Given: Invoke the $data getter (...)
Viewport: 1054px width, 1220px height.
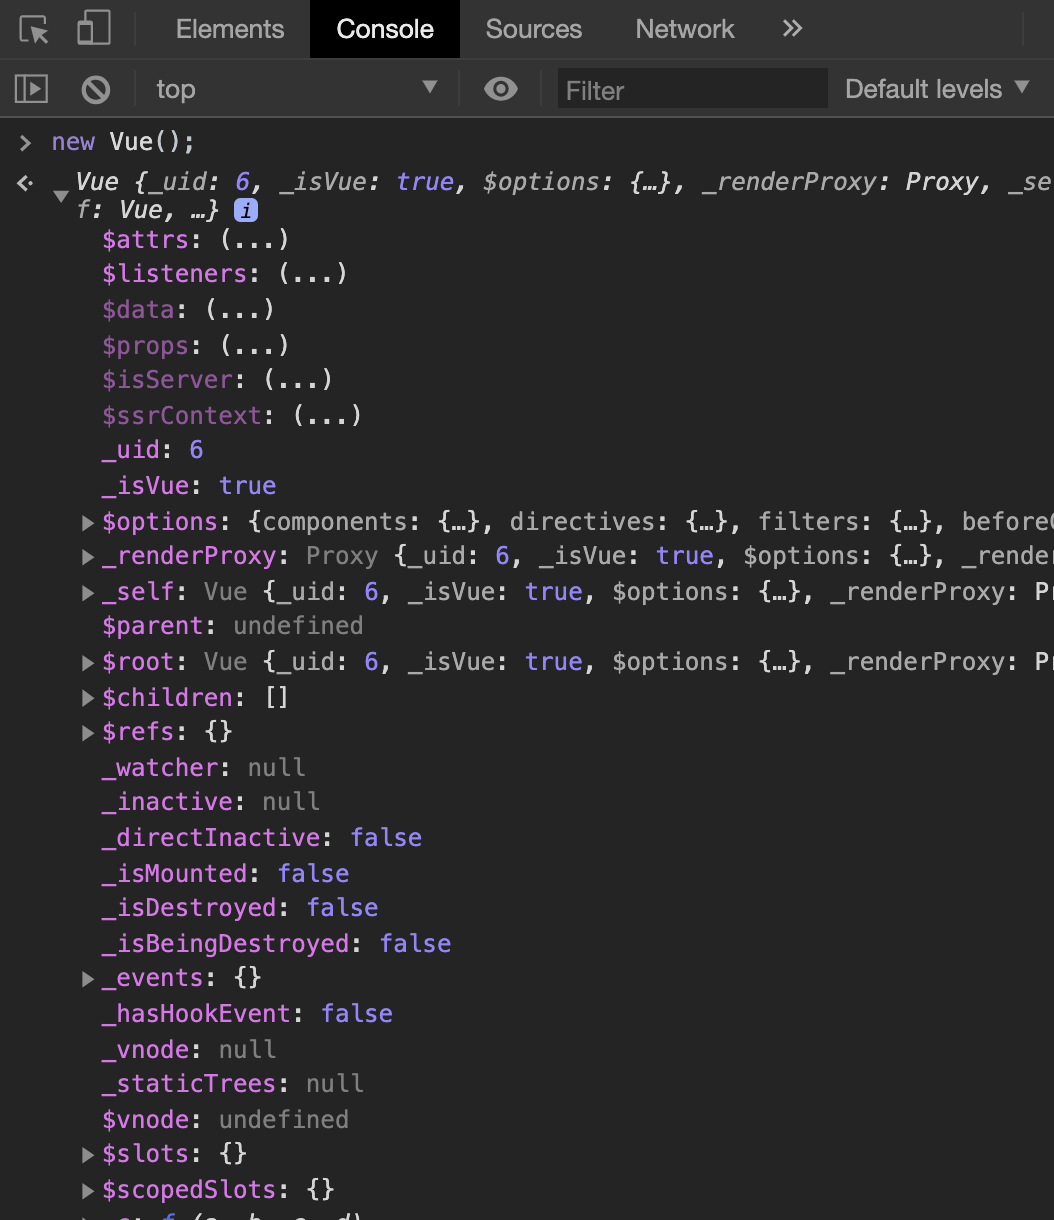Looking at the screenshot, I should point(240,310).
